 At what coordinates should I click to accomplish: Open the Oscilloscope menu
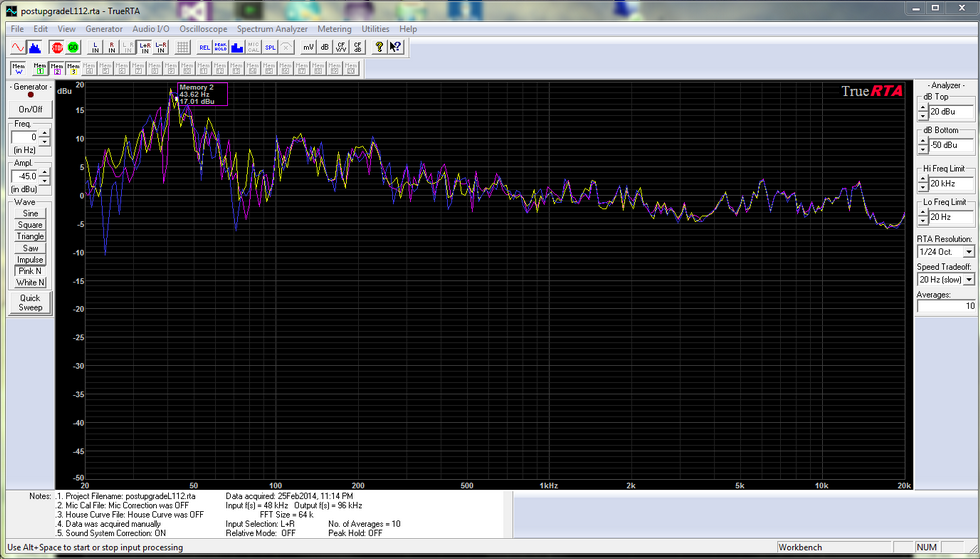[203, 29]
